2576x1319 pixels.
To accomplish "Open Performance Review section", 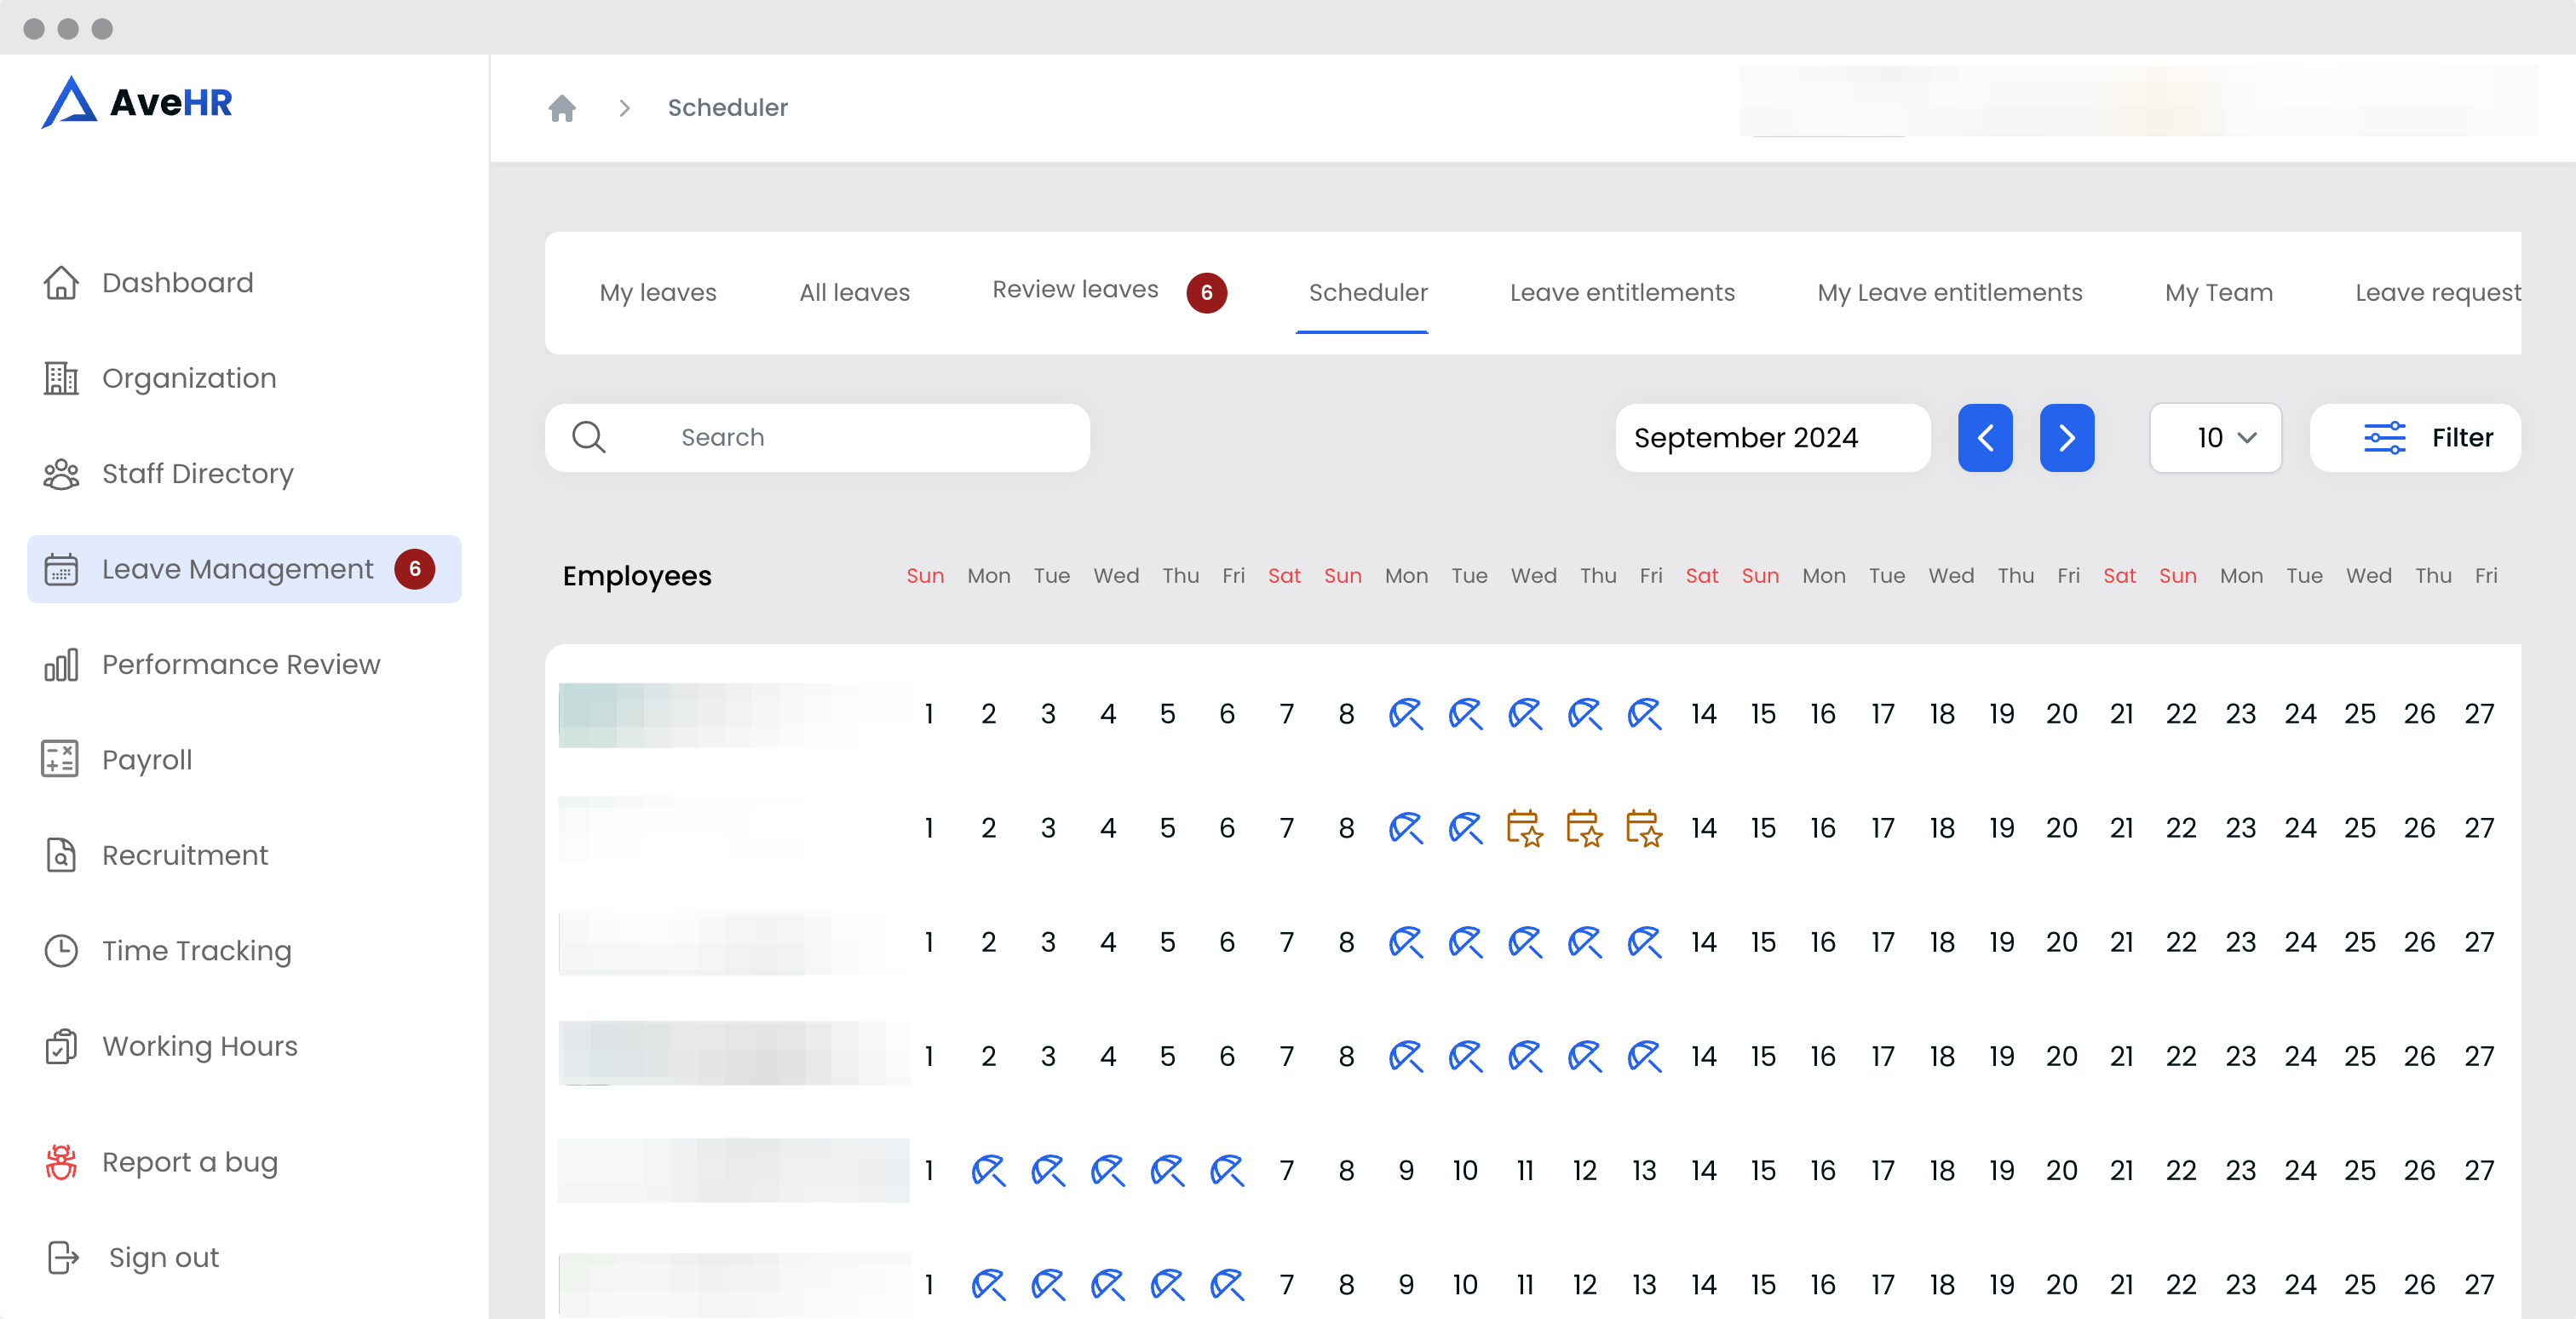I will tap(240, 665).
